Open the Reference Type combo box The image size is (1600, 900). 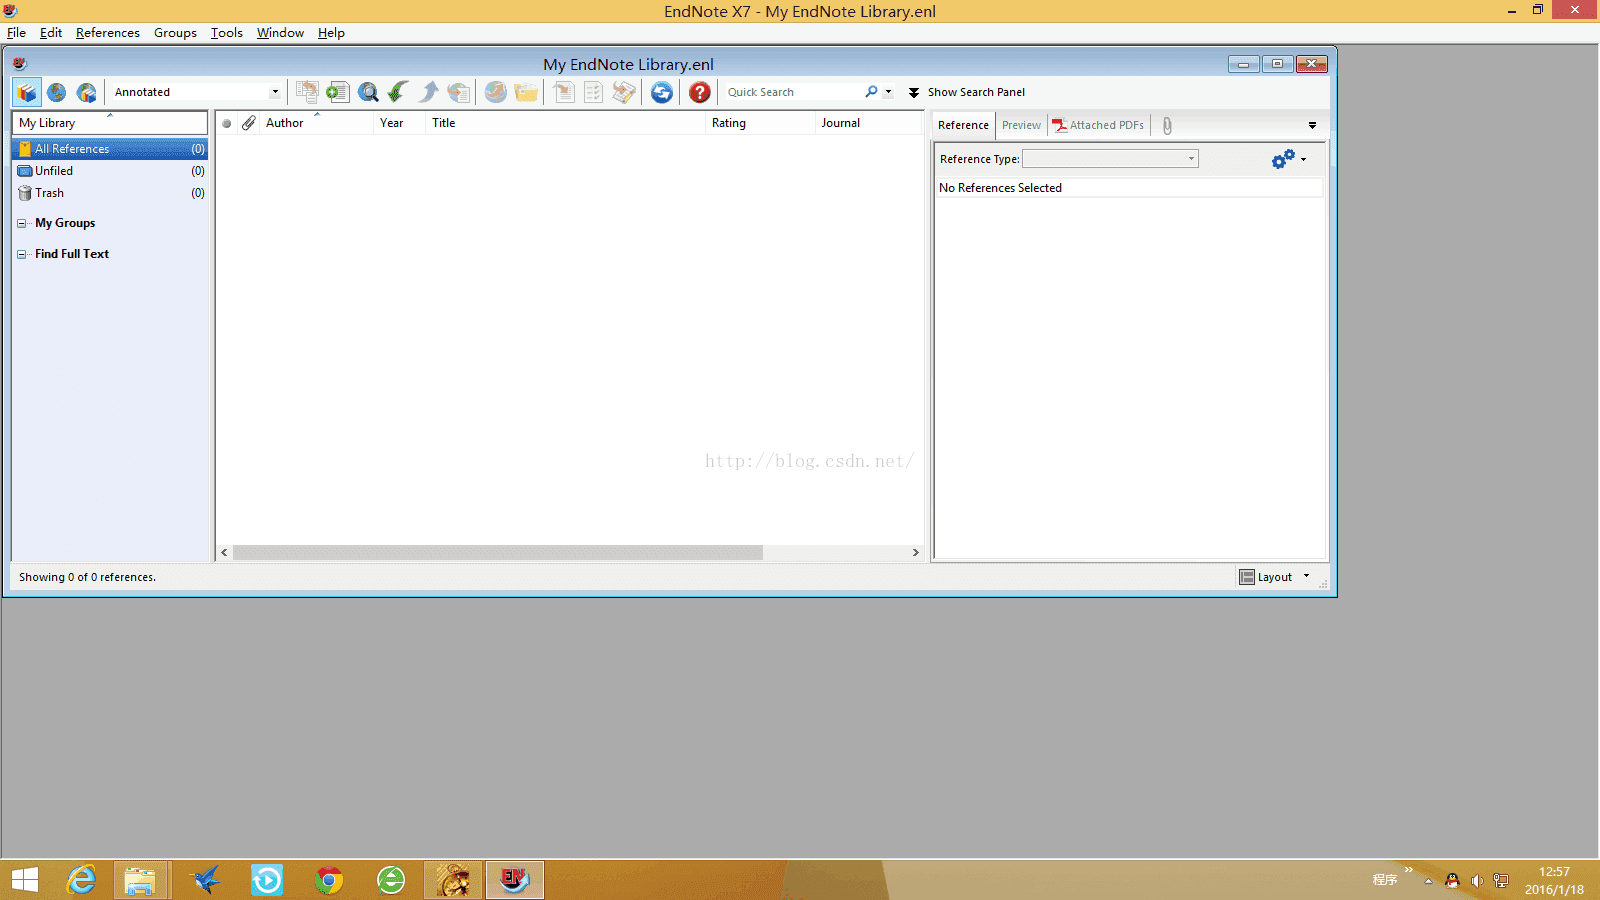[x=1110, y=159]
